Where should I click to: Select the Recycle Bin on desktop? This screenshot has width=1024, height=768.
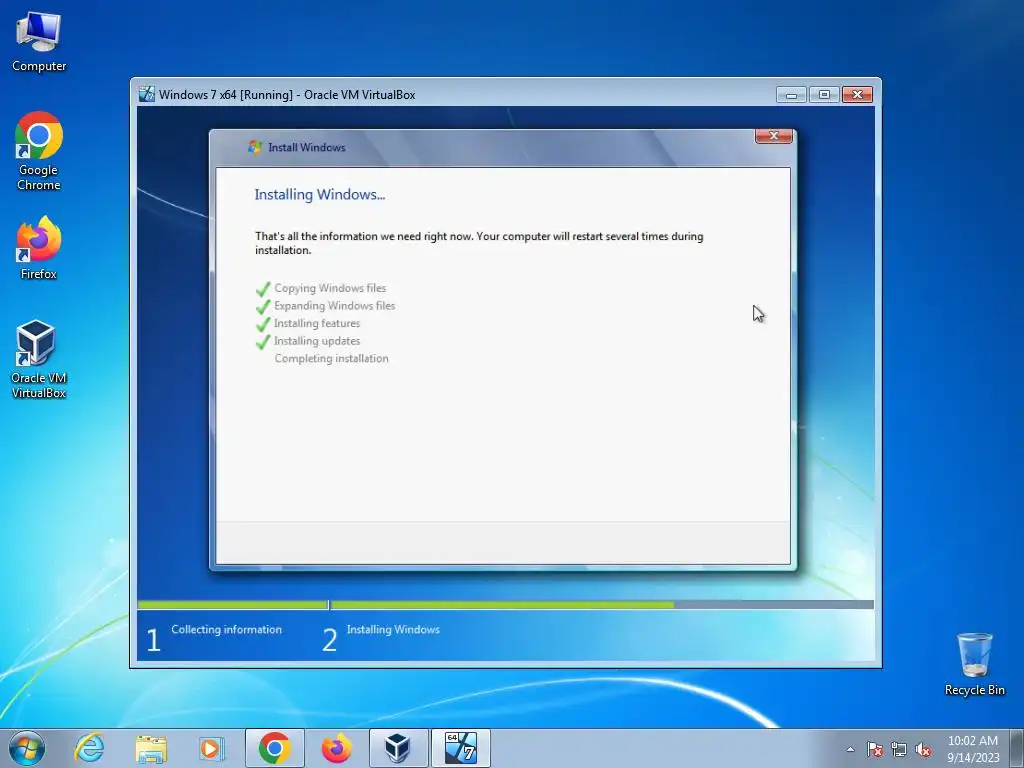[x=974, y=664]
